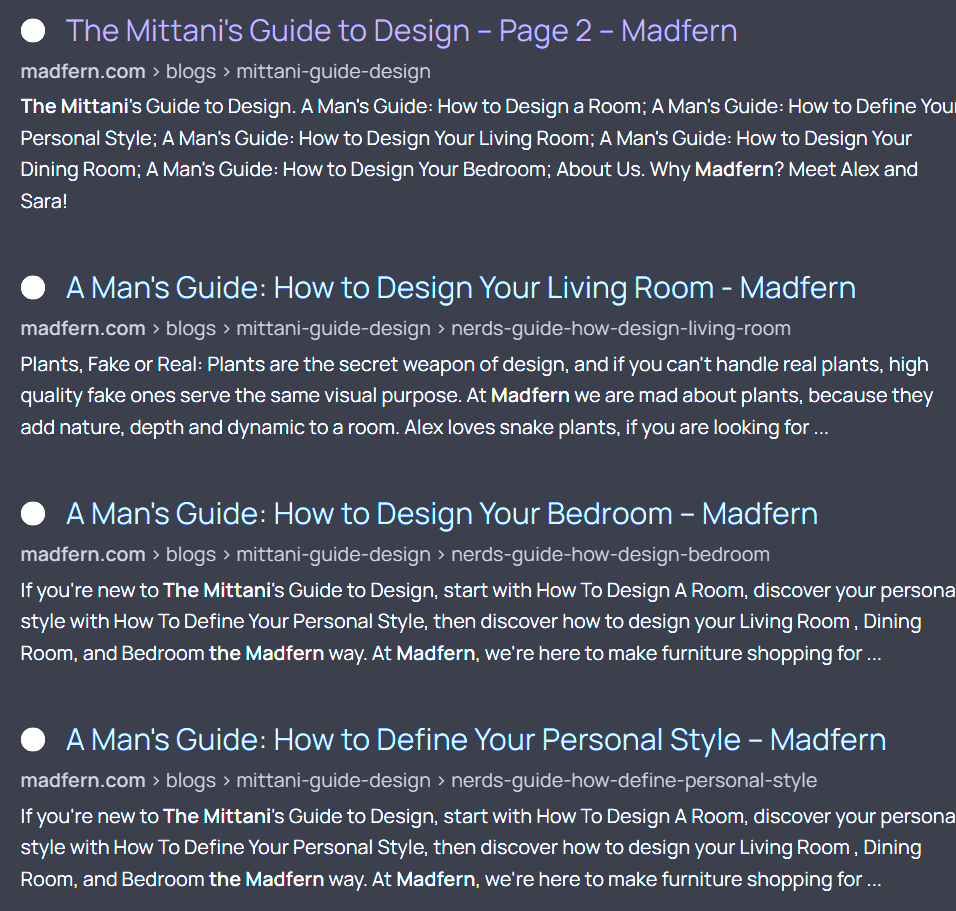956x911 pixels.
Task: Click breadcrumb ending nerds-guide-how-design-bedroom
Action: (x=395, y=554)
